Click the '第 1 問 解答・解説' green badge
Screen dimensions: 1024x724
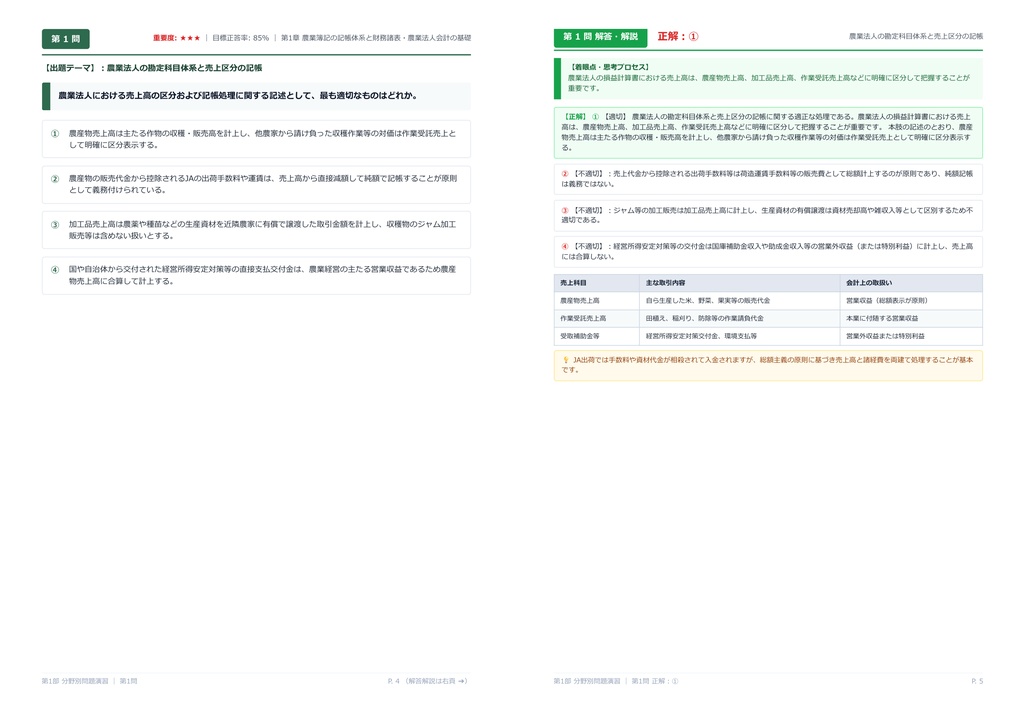click(600, 37)
